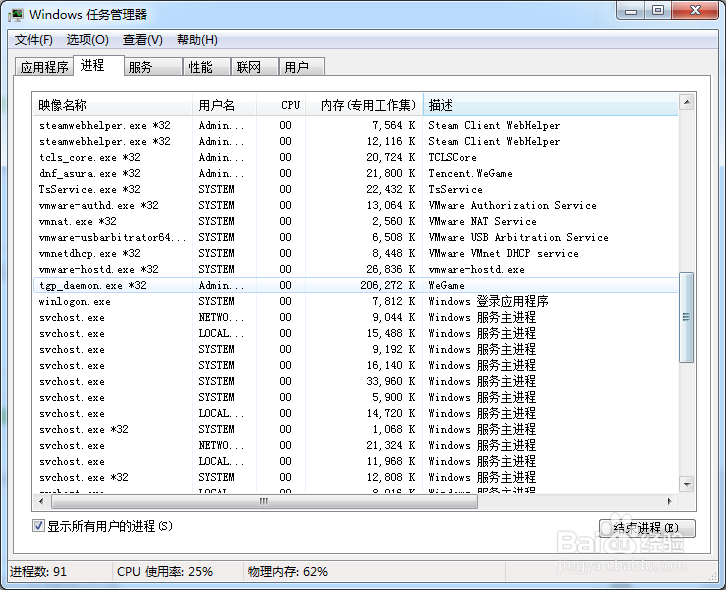726x590 pixels.
Task: Select svchost.exe using 15,488 K memory
Action: pos(356,333)
